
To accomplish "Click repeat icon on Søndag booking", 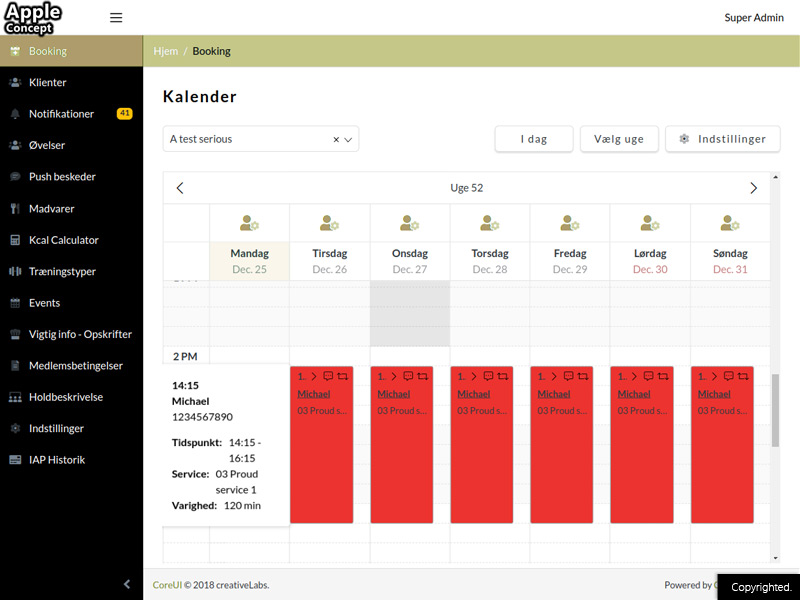I will point(743,376).
